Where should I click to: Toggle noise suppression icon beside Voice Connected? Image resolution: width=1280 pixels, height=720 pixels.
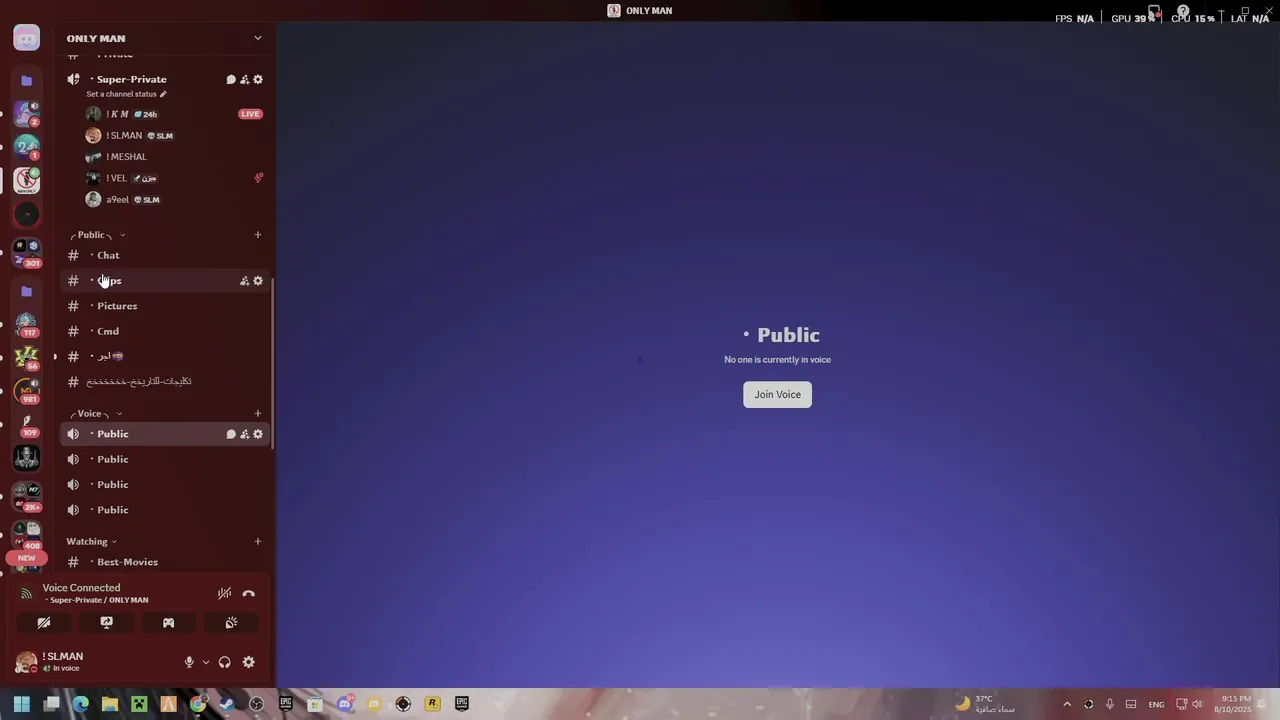pyautogui.click(x=224, y=594)
